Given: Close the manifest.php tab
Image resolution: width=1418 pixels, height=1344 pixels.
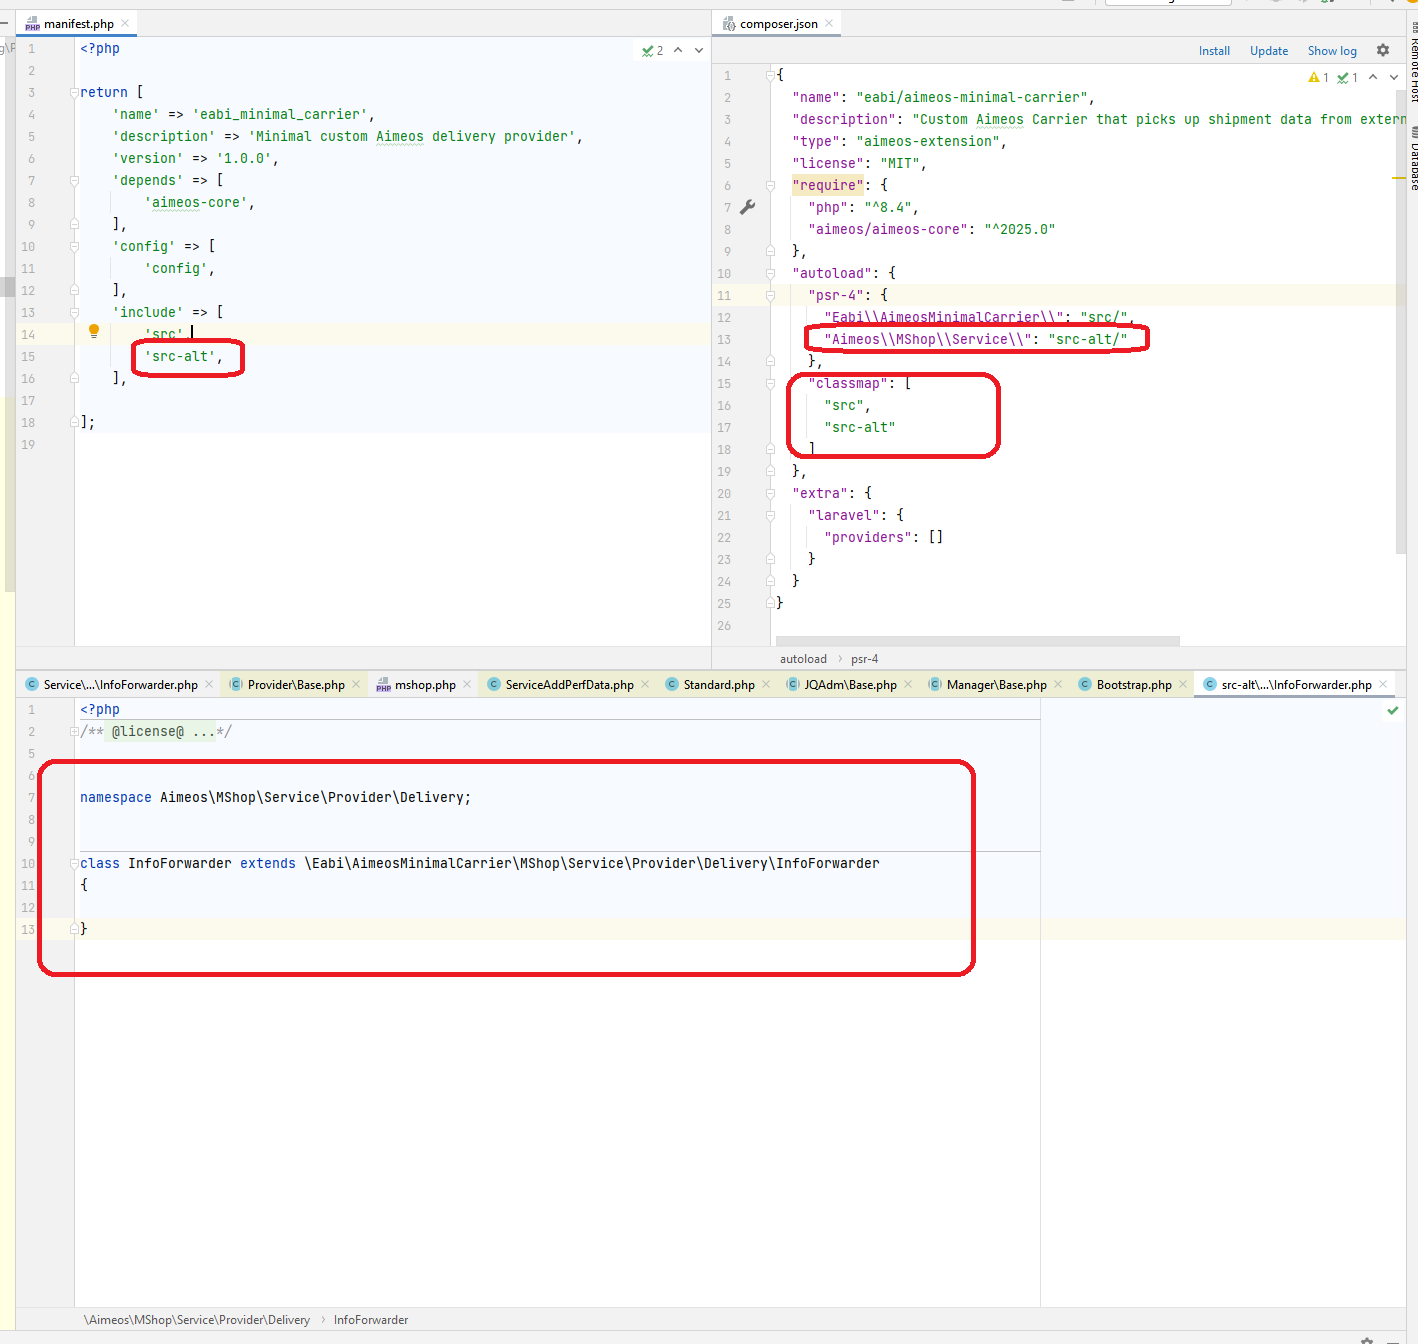Looking at the screenshot, I should pyautogui.click(x=125, y=23).
